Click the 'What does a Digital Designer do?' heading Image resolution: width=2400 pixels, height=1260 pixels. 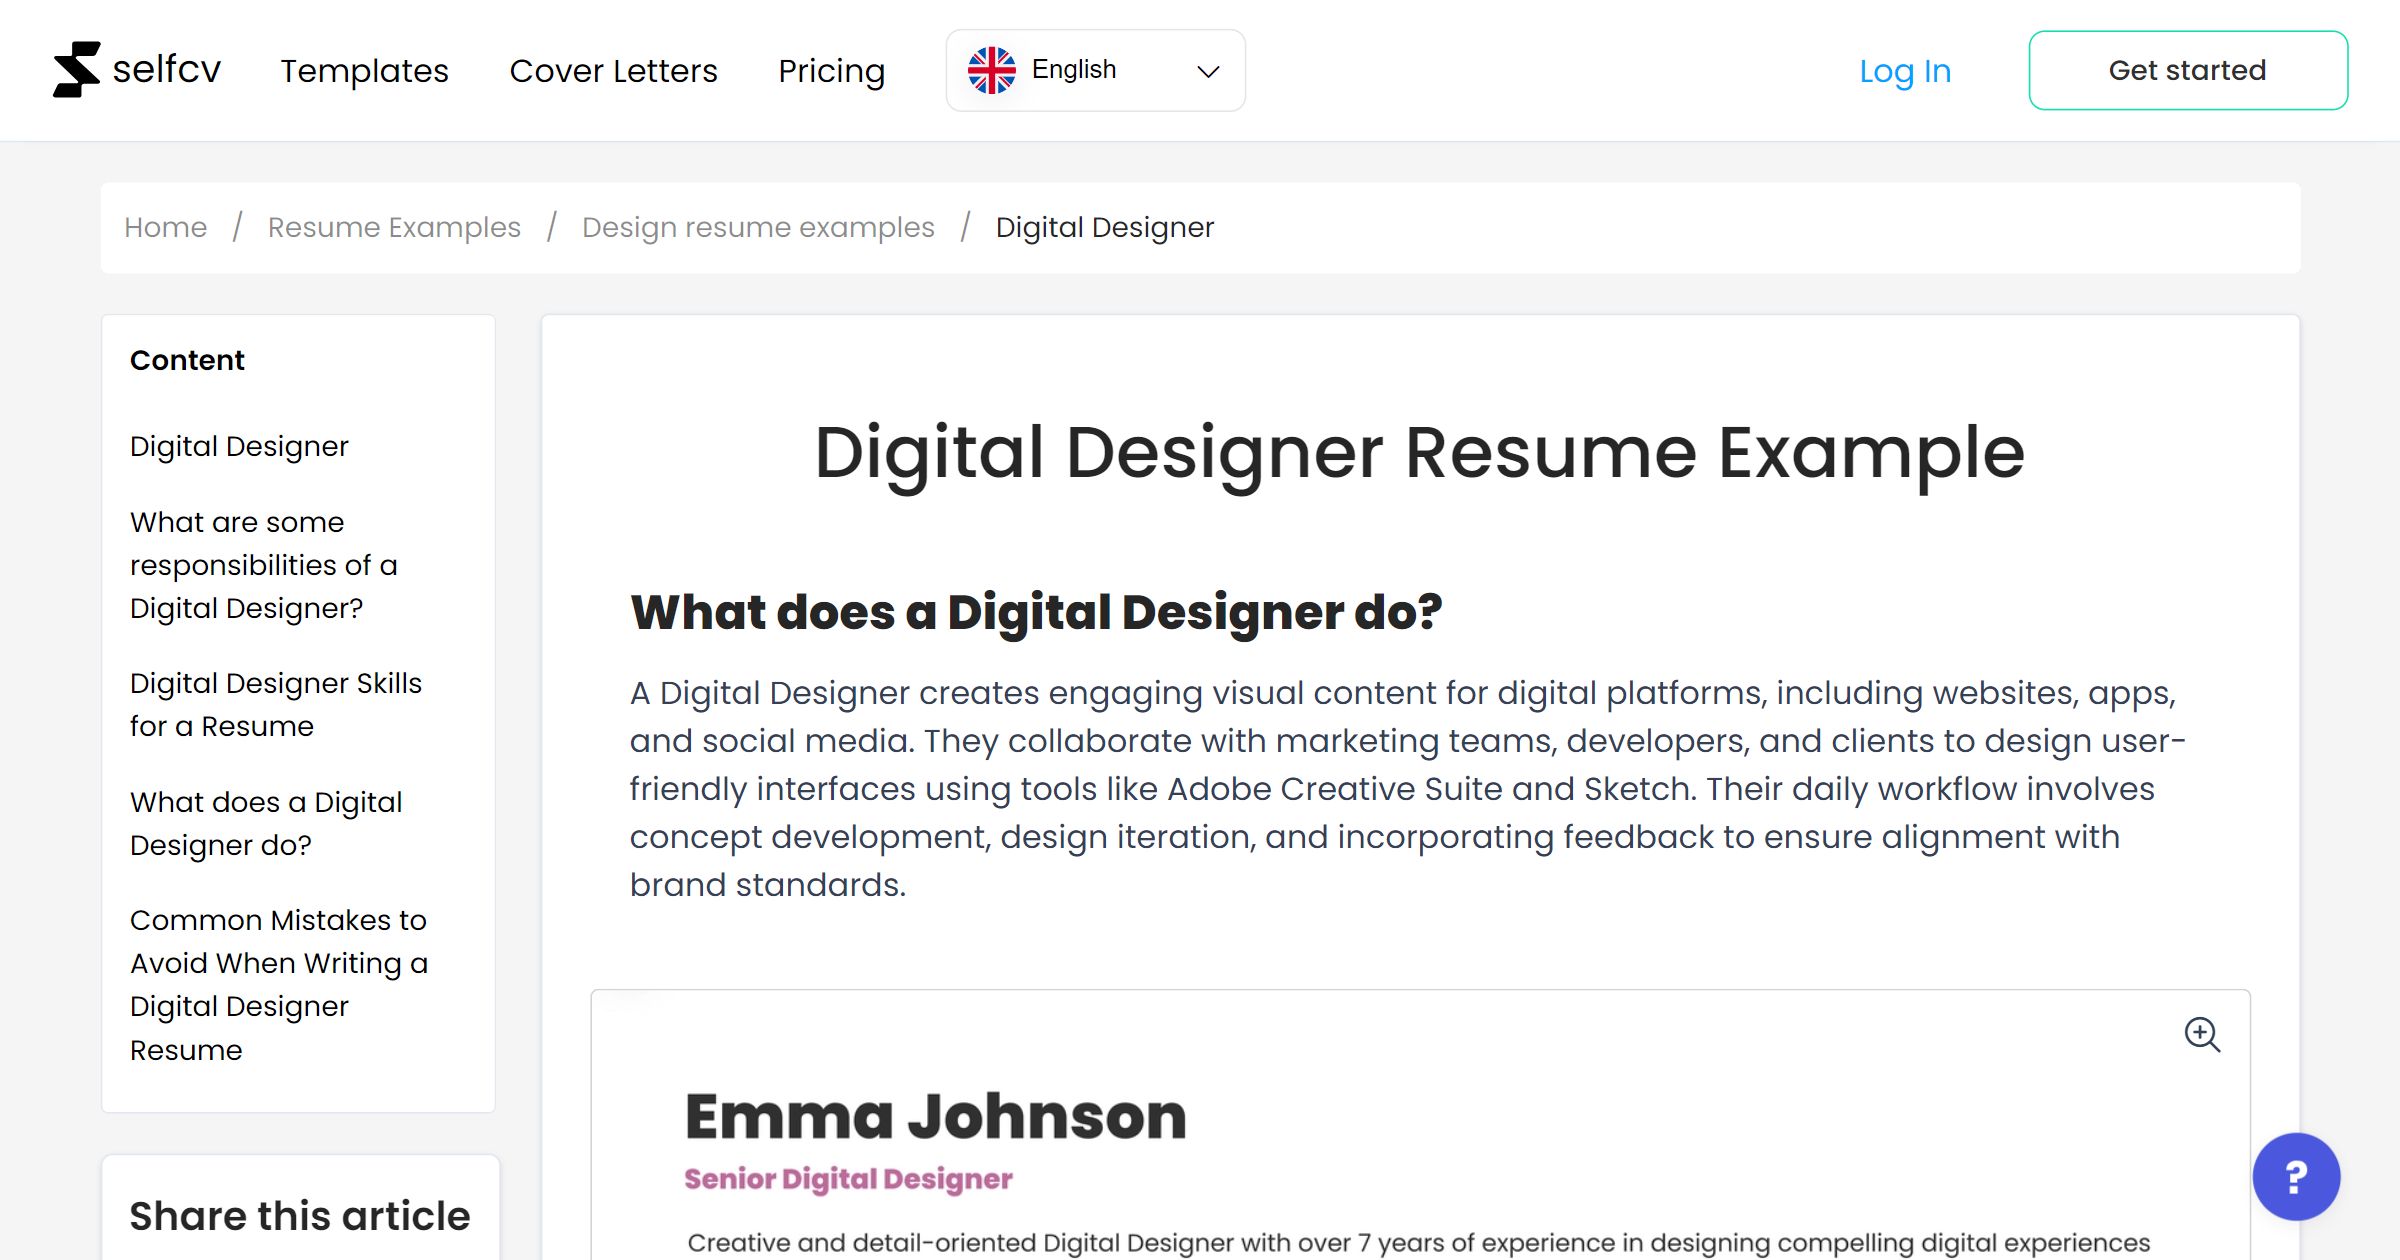(x=1036, y=612)
